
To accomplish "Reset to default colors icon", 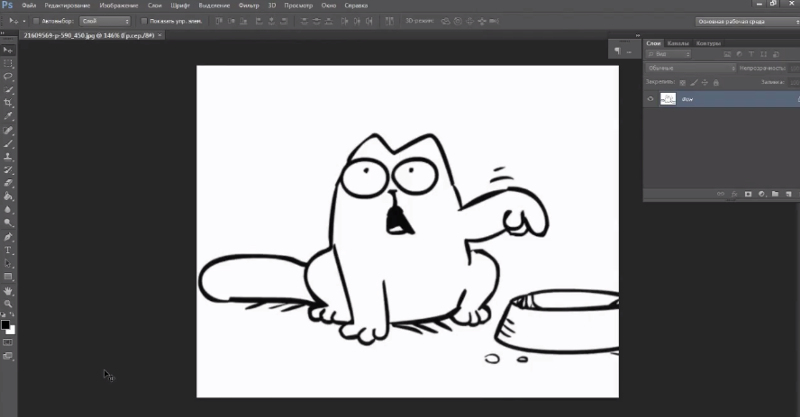I will tap(4, 314).
